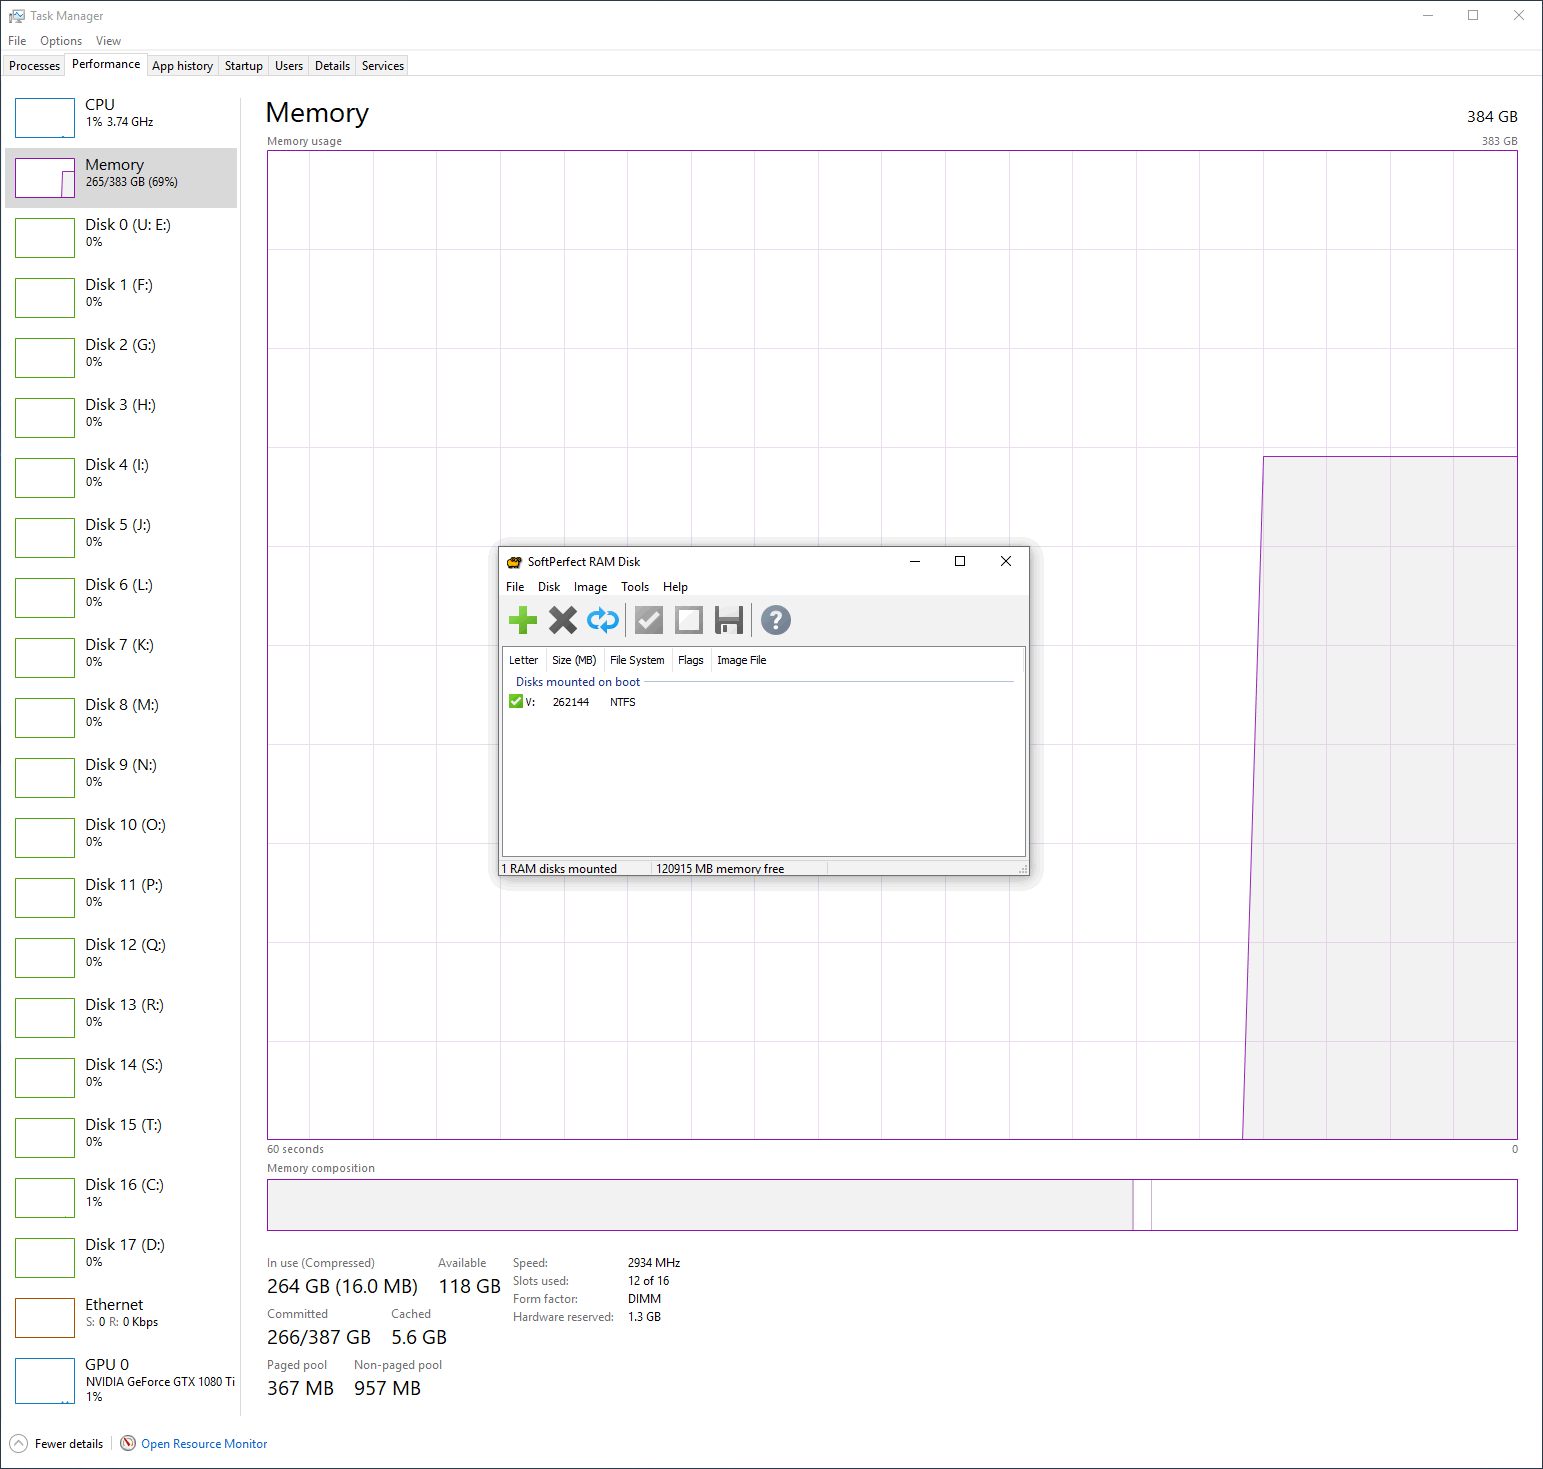The image size is (1543, 1469).
Task: Add a new RAM disk with the plus icon
Action: click(x=523, y=620)
